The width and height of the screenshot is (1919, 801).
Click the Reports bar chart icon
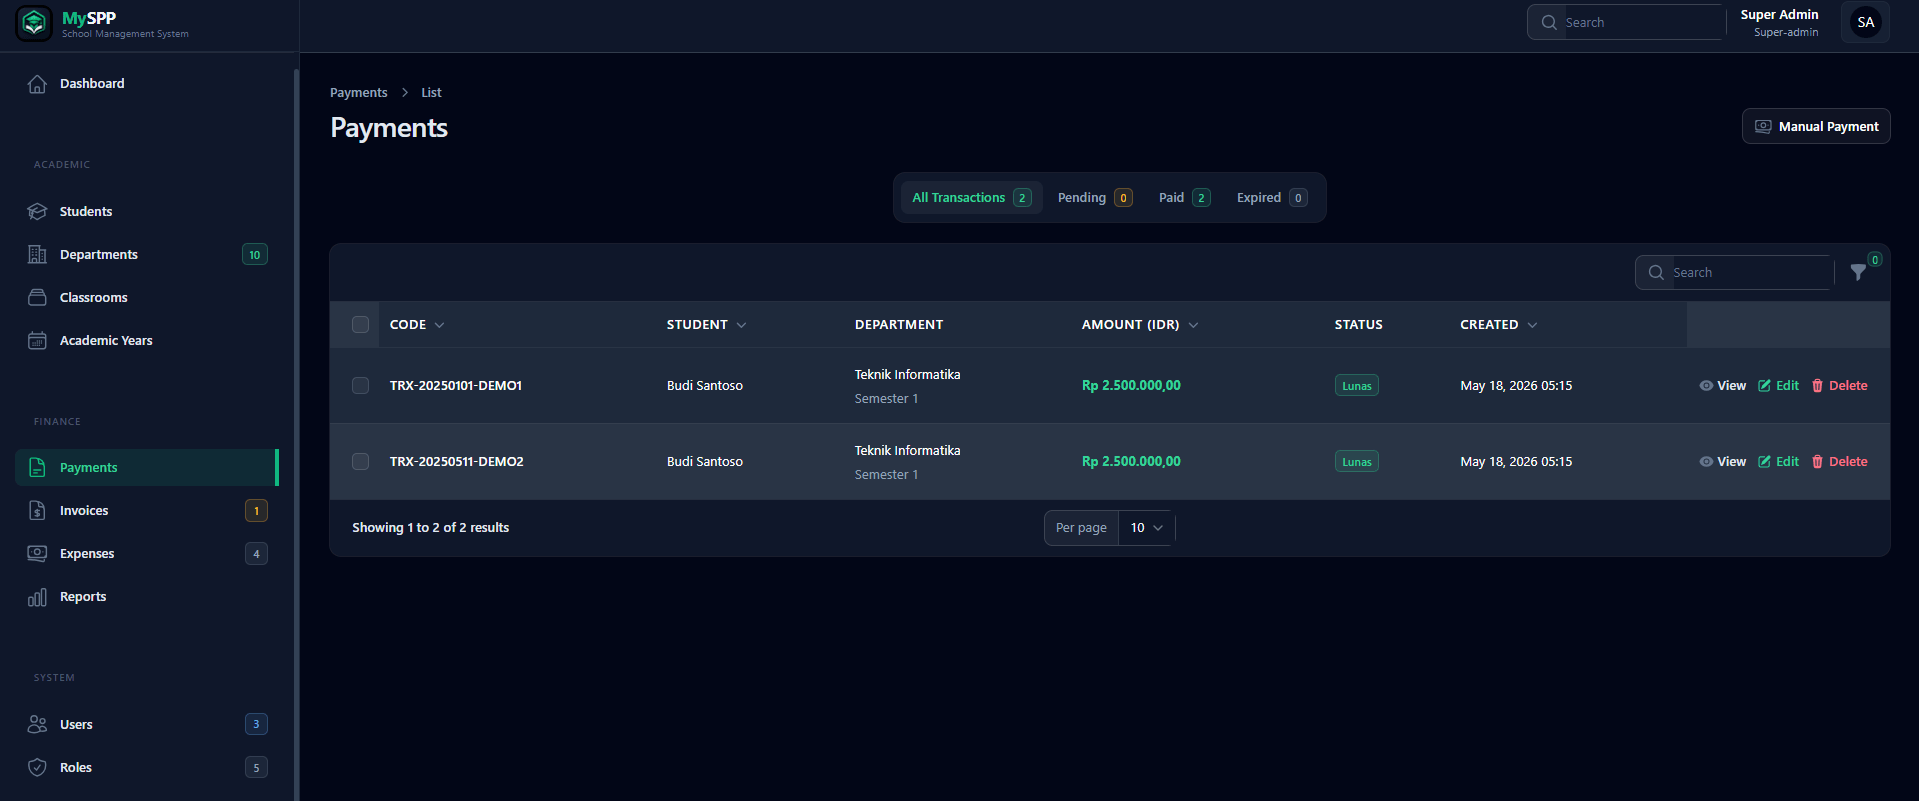[x=37, y=597]
